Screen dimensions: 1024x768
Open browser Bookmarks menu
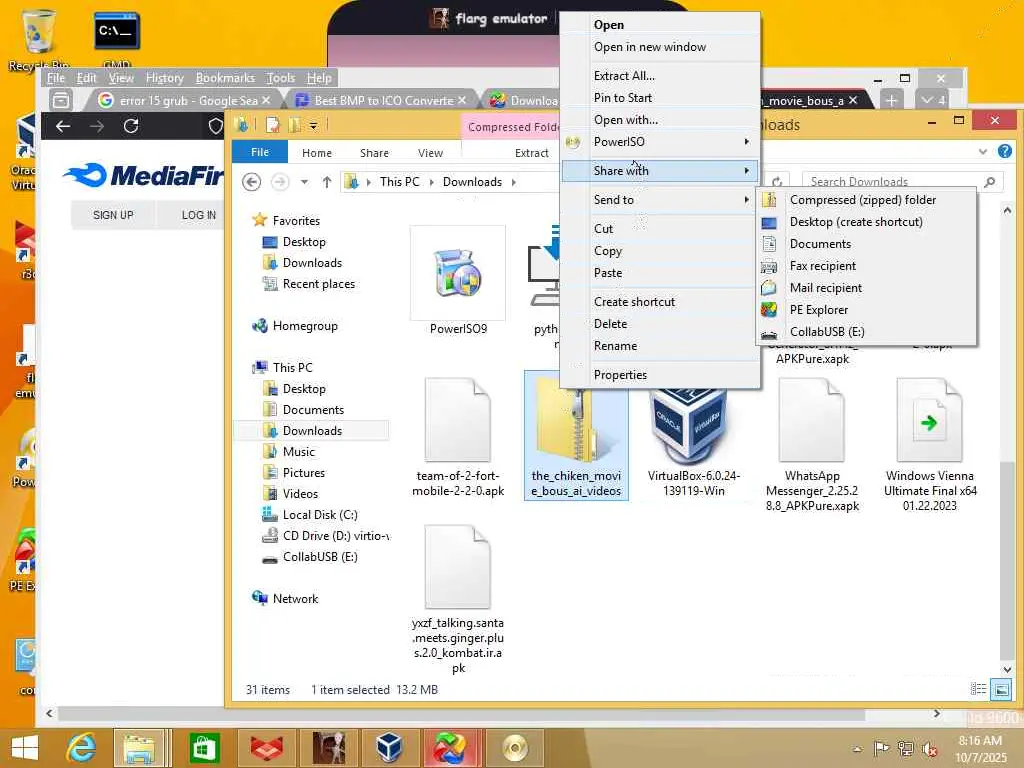pyautogui.click(x=225, y=78)
